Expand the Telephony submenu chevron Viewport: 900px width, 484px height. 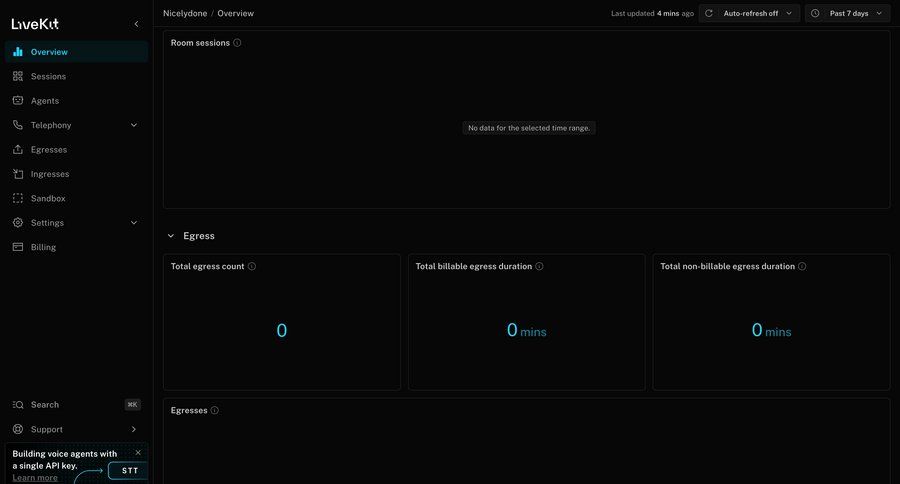pyautogui.click(x=134, y=125)
